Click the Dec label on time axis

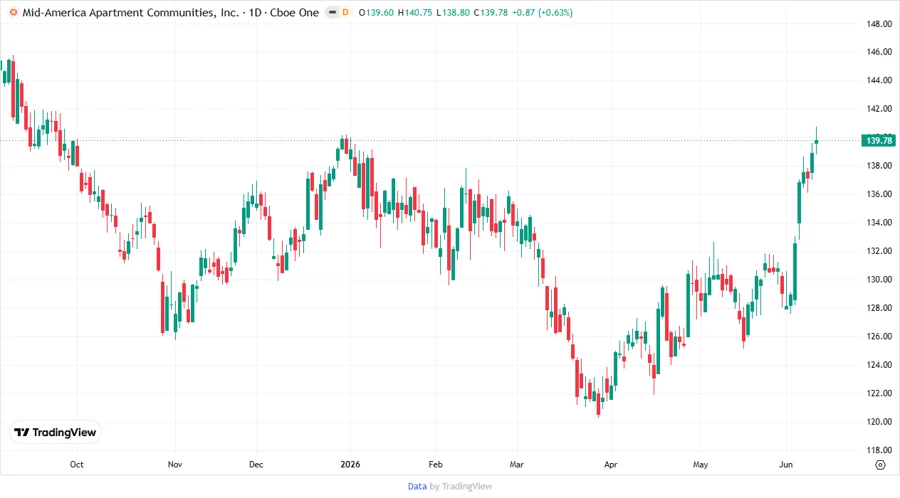pos(256,464)
